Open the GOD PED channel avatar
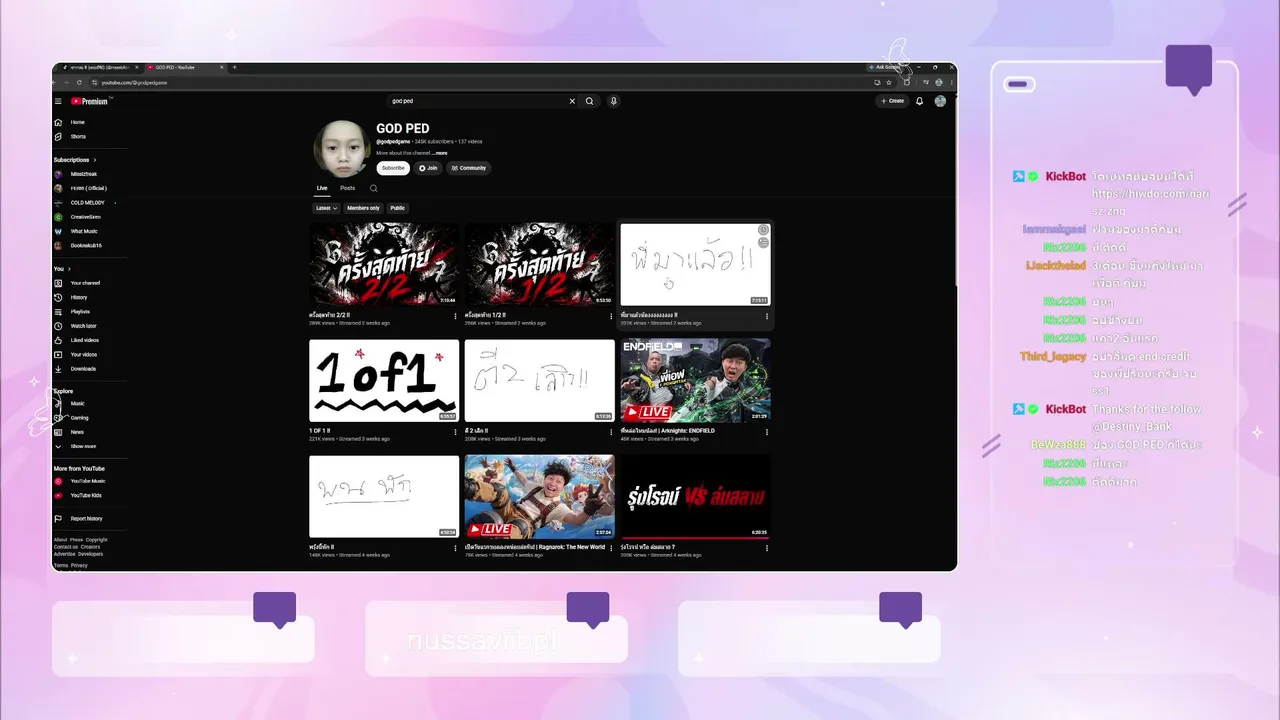The height and width of the screenshot is (720, 1280). tap(342, 148)
